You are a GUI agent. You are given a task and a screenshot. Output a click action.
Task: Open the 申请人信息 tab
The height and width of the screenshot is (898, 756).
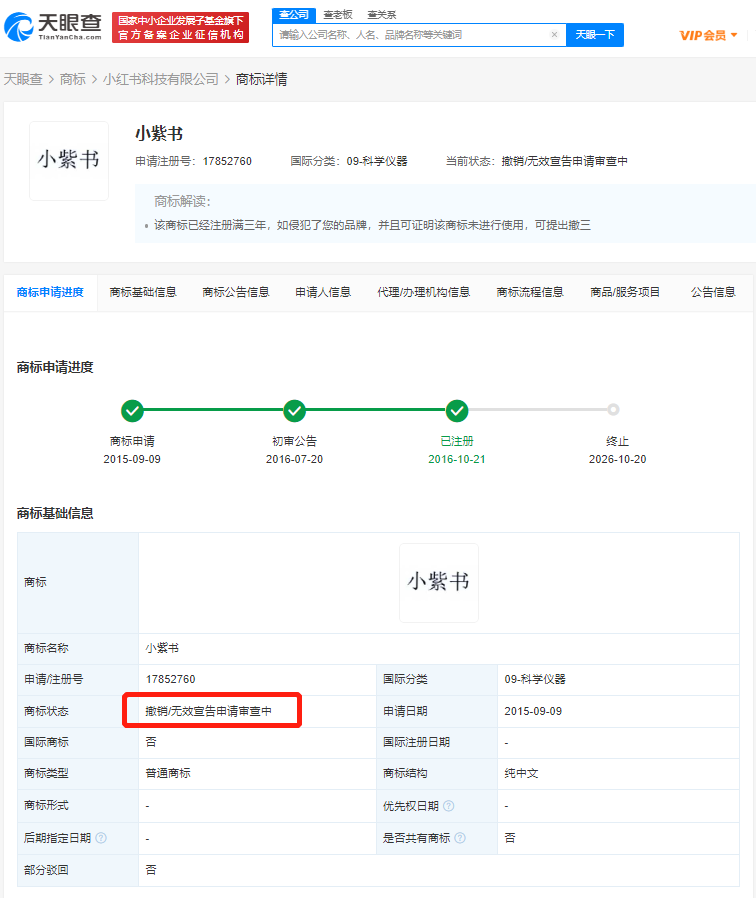323,293
